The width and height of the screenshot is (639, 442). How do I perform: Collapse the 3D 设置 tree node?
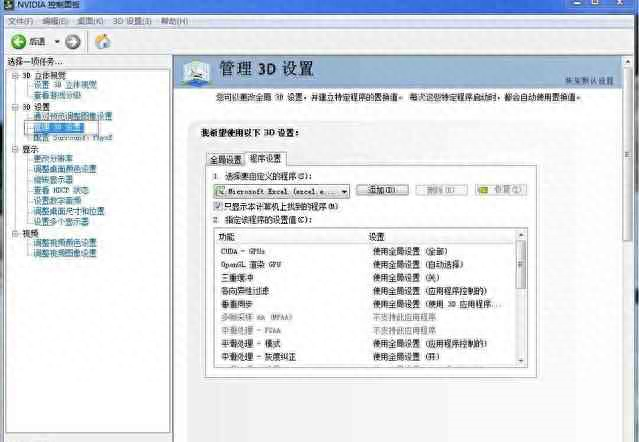[x=14, y=107]
